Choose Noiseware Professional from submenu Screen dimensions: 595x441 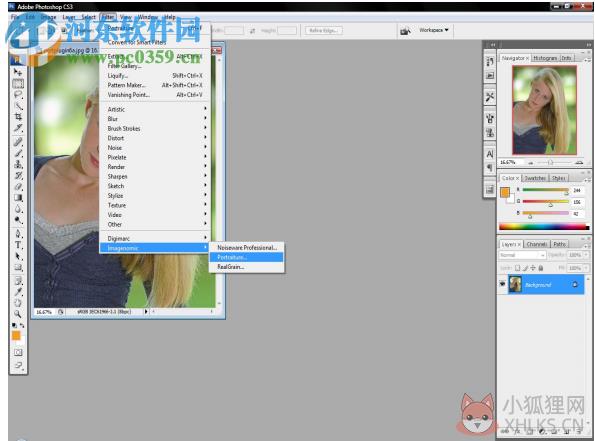click(246, 247)
